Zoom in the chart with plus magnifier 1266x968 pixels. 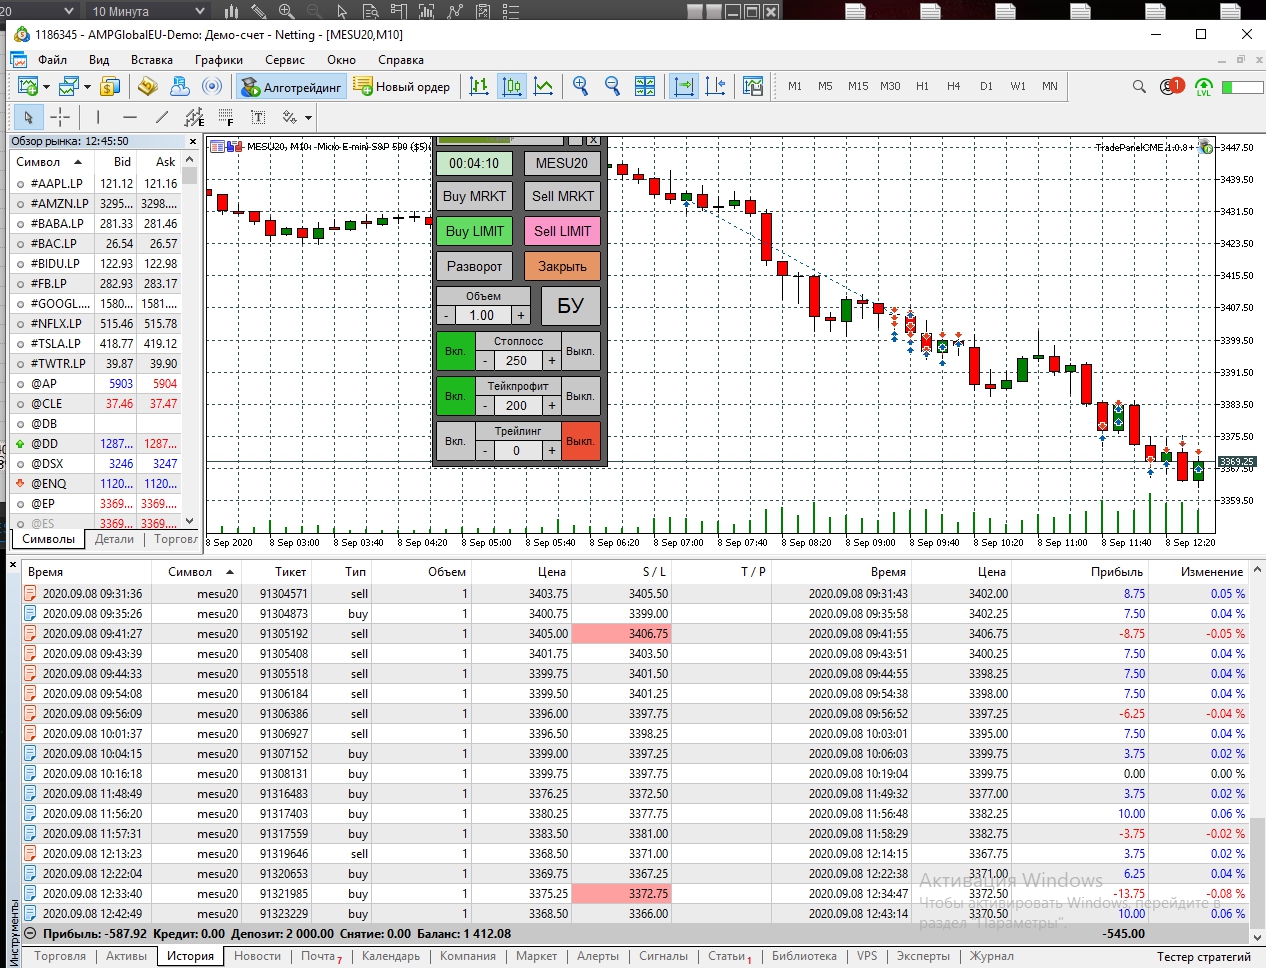[580, 87]
